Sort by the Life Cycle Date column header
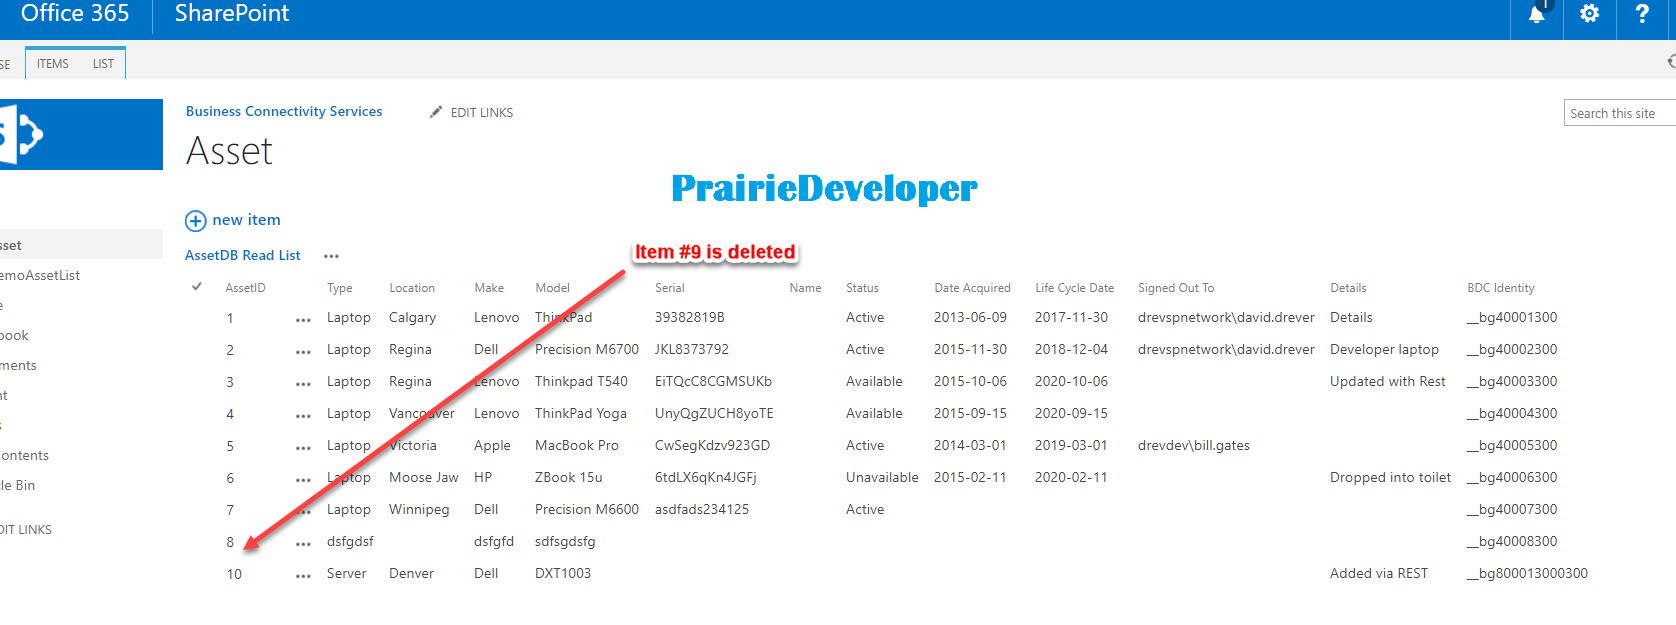Screen dimensions: 1676x625 (1074, 288)
